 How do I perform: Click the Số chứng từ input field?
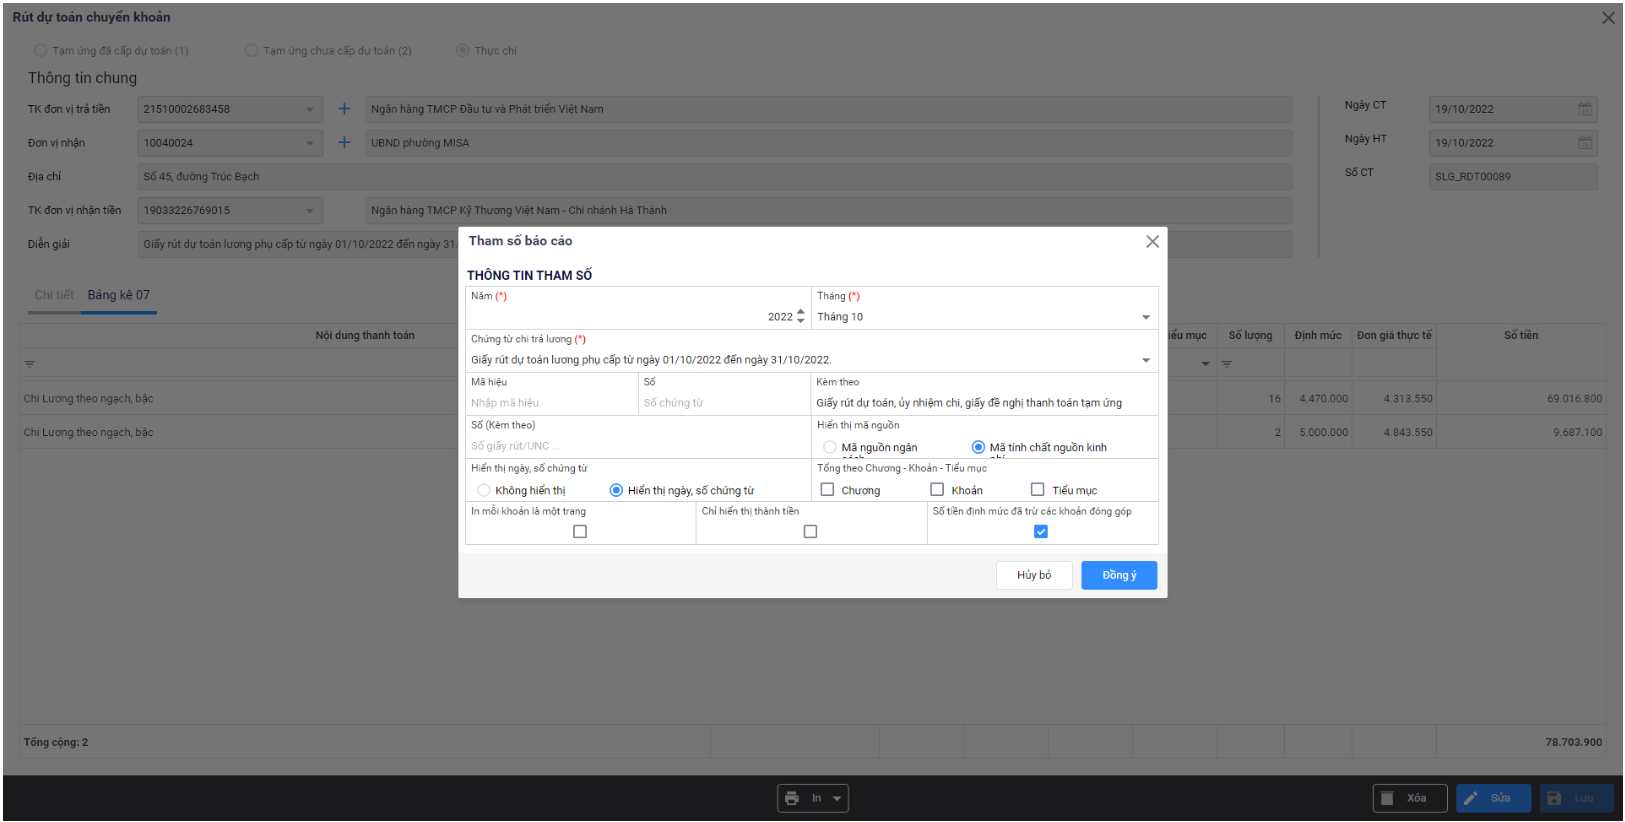pyautogui.click(x=724, y=403)
